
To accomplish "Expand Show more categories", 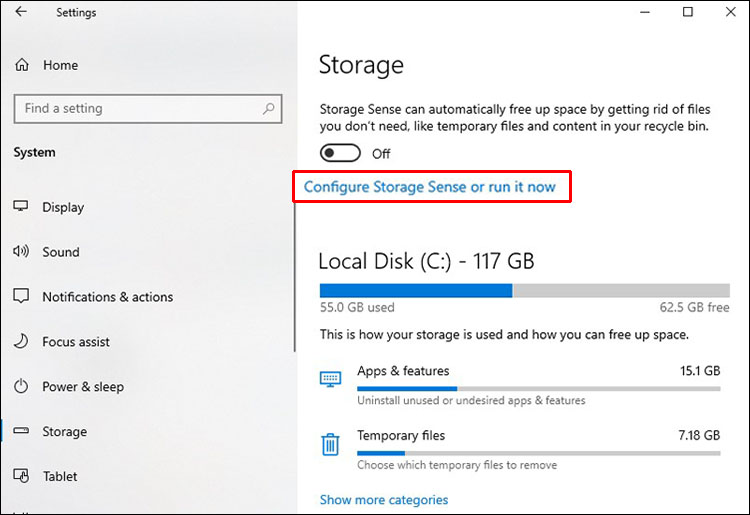I will coord(384,500).
